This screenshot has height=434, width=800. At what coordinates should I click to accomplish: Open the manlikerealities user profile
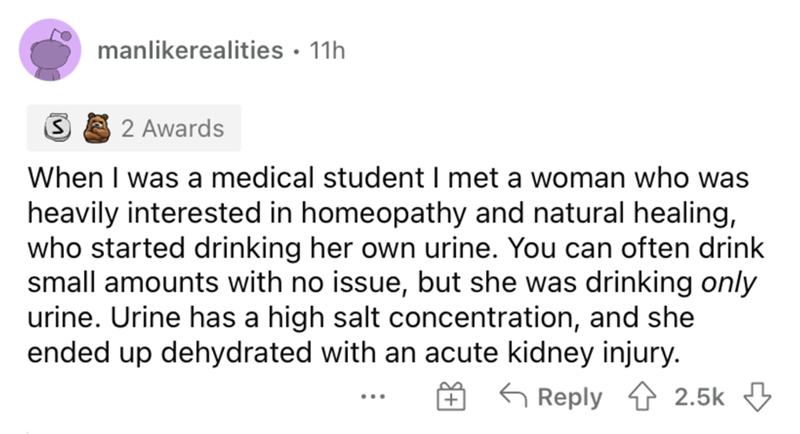click(x=191, y=50)
